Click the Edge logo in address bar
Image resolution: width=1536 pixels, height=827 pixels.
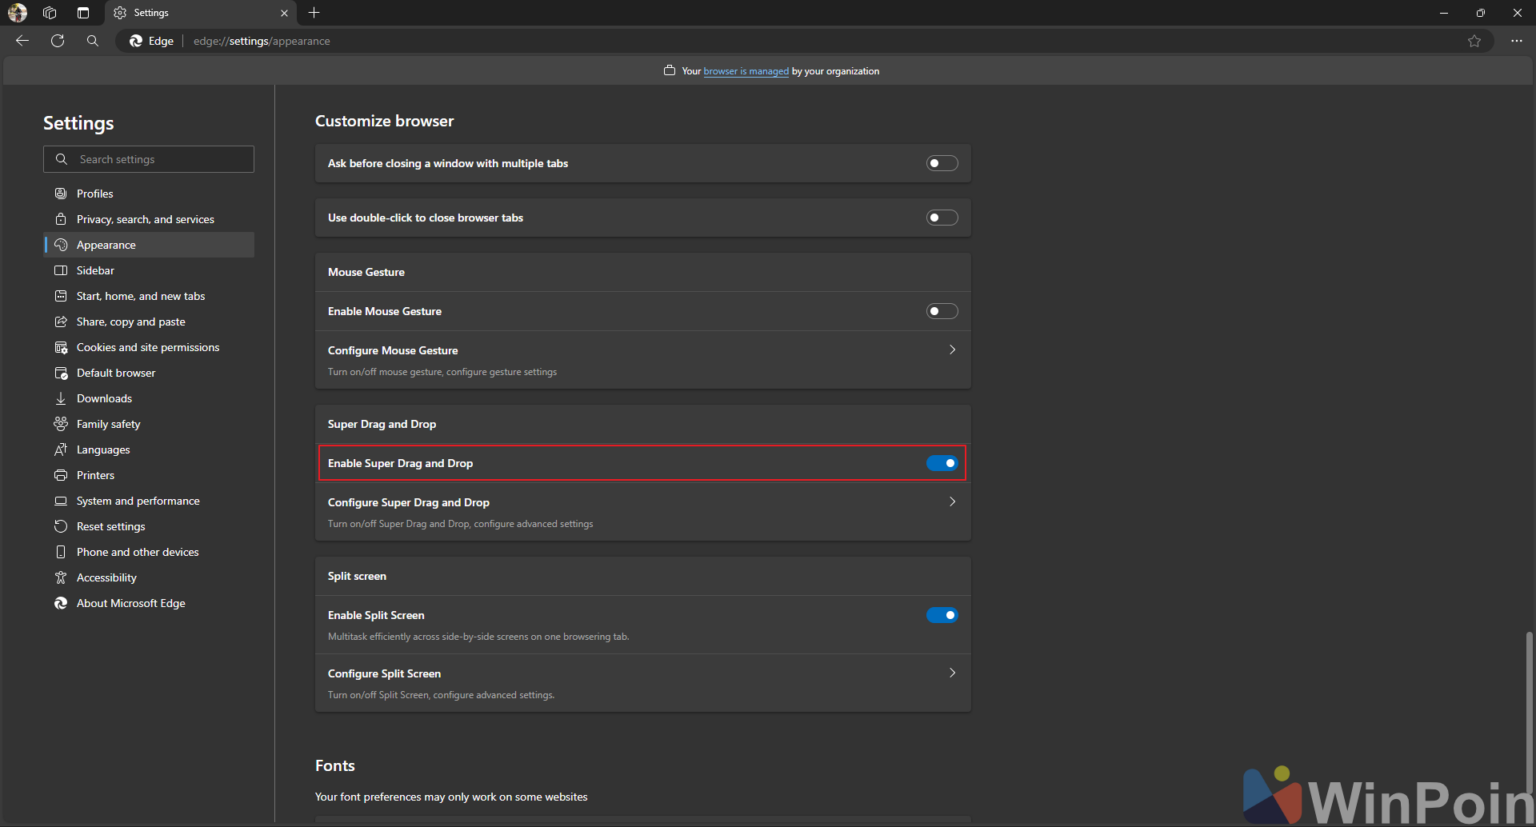(x=135, y=41)
